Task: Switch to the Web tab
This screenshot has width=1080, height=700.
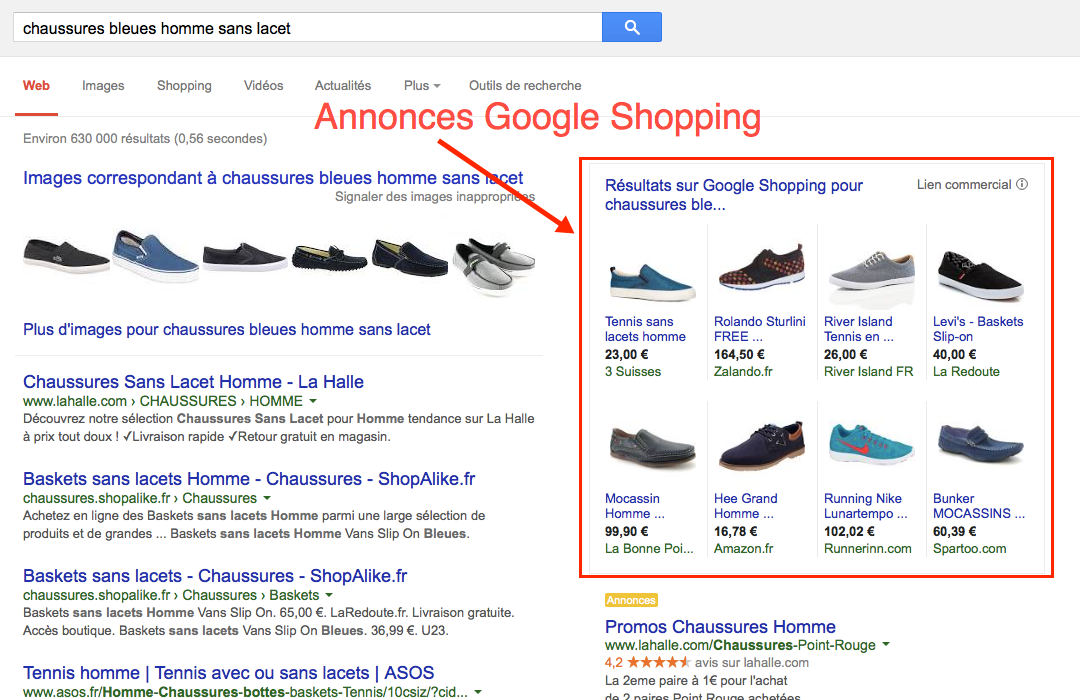Action: coord(36,85)
